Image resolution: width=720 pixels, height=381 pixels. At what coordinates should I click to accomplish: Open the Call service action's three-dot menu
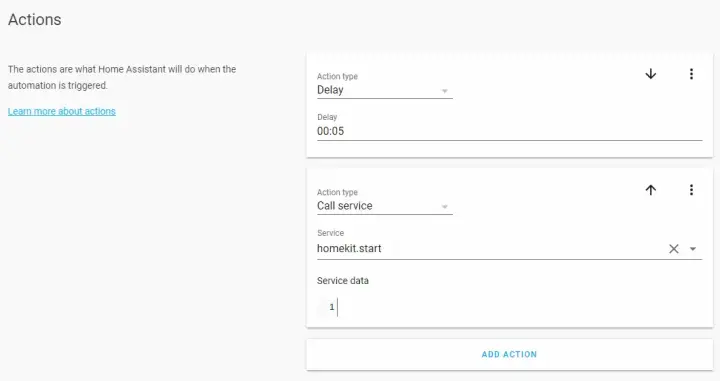point(691,190)
